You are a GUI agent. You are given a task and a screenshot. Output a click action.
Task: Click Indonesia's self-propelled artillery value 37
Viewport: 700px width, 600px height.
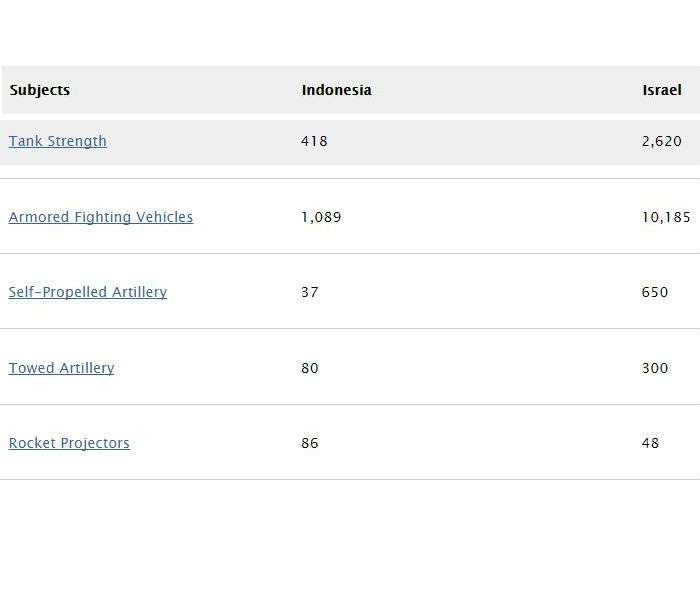pos(310,292)
